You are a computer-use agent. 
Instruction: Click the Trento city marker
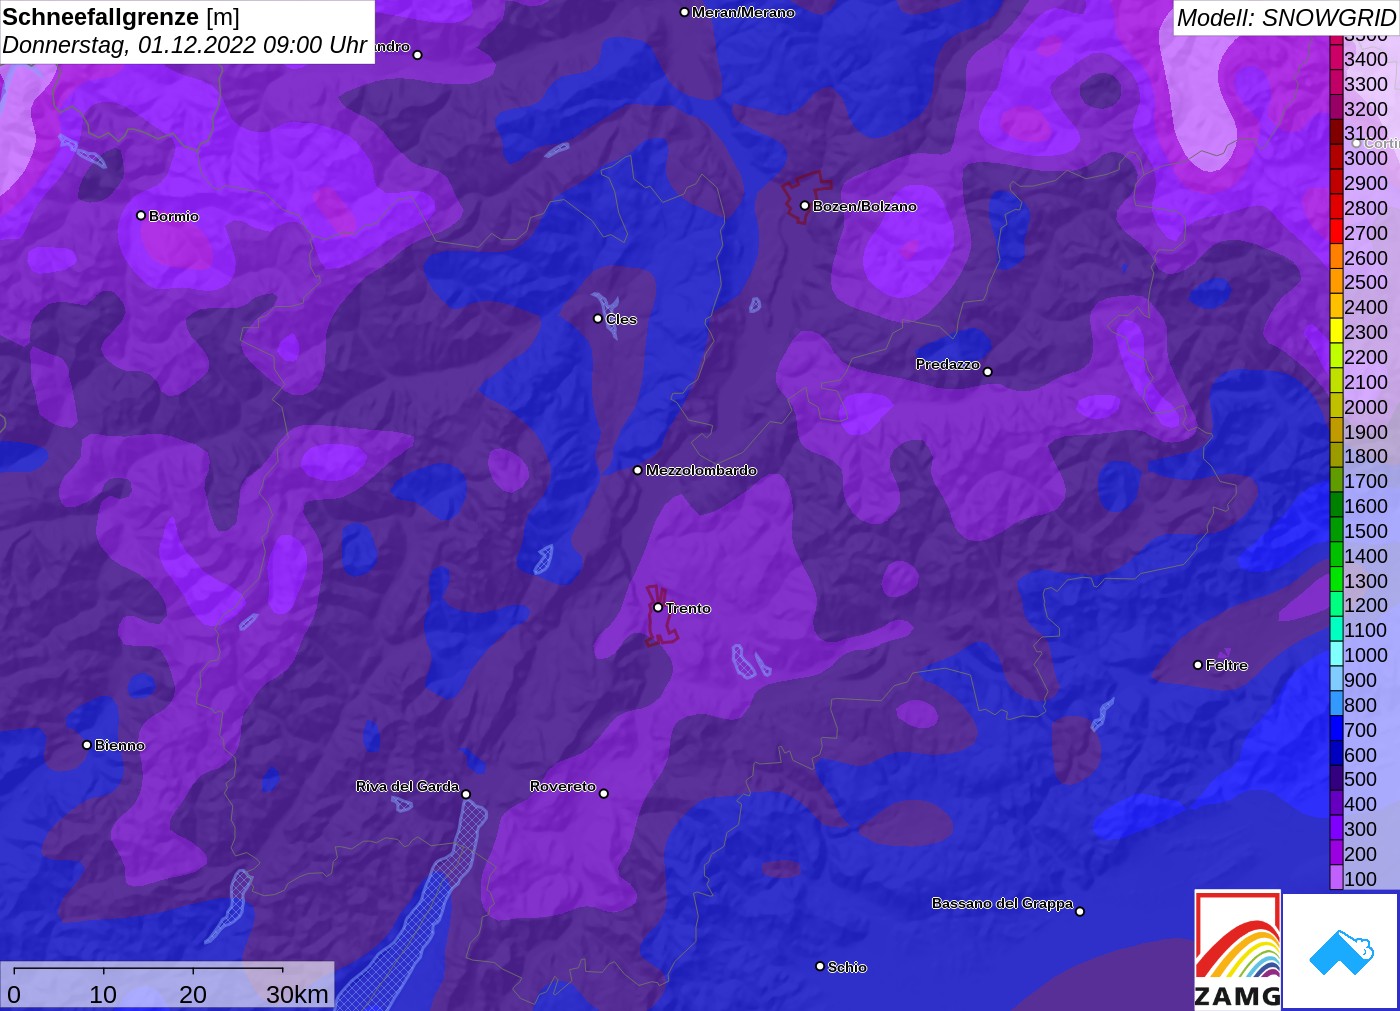pyautogui.click(x=658, y=607)
